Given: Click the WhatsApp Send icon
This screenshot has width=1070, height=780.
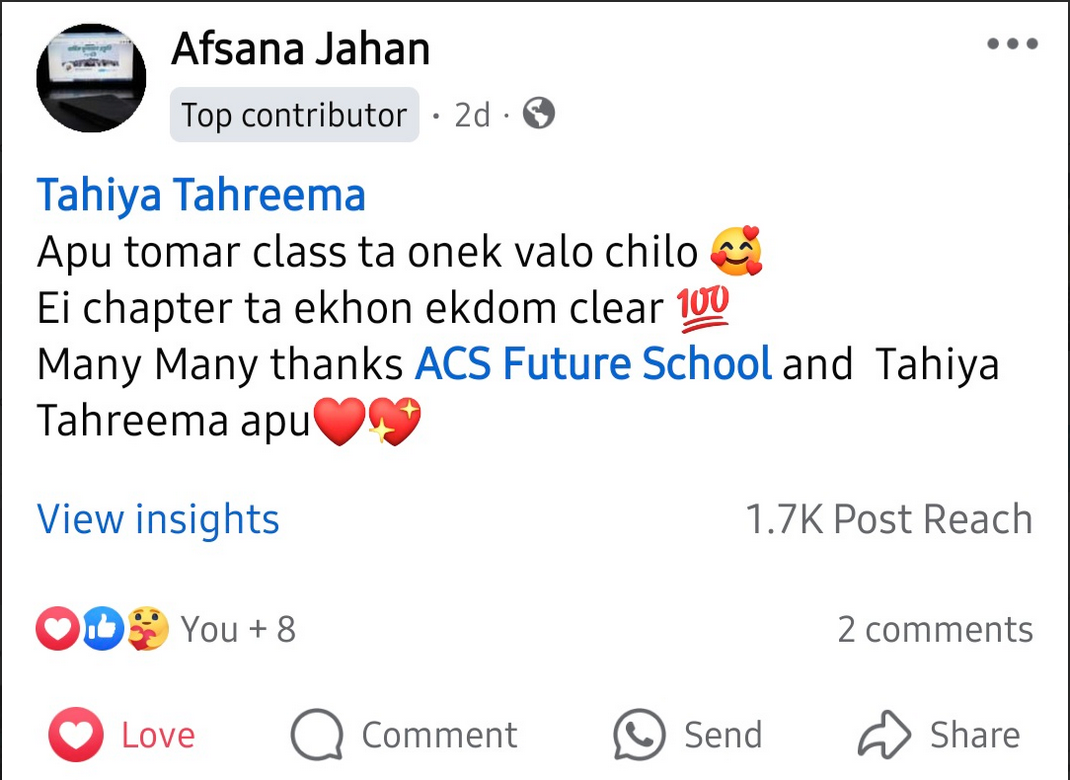Looking at the screenshot, I should click(x=639, y=736).
